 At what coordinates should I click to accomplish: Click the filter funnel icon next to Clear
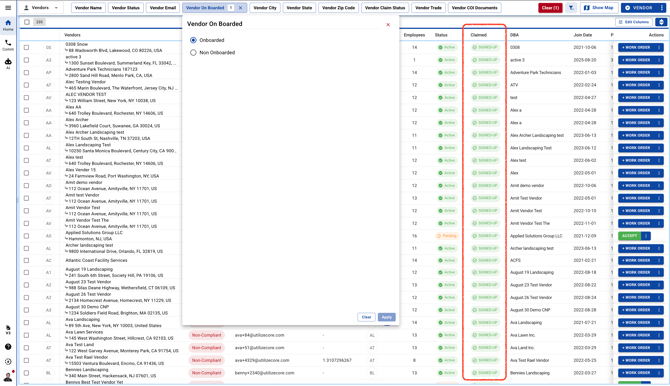click(x=571, y=8)
